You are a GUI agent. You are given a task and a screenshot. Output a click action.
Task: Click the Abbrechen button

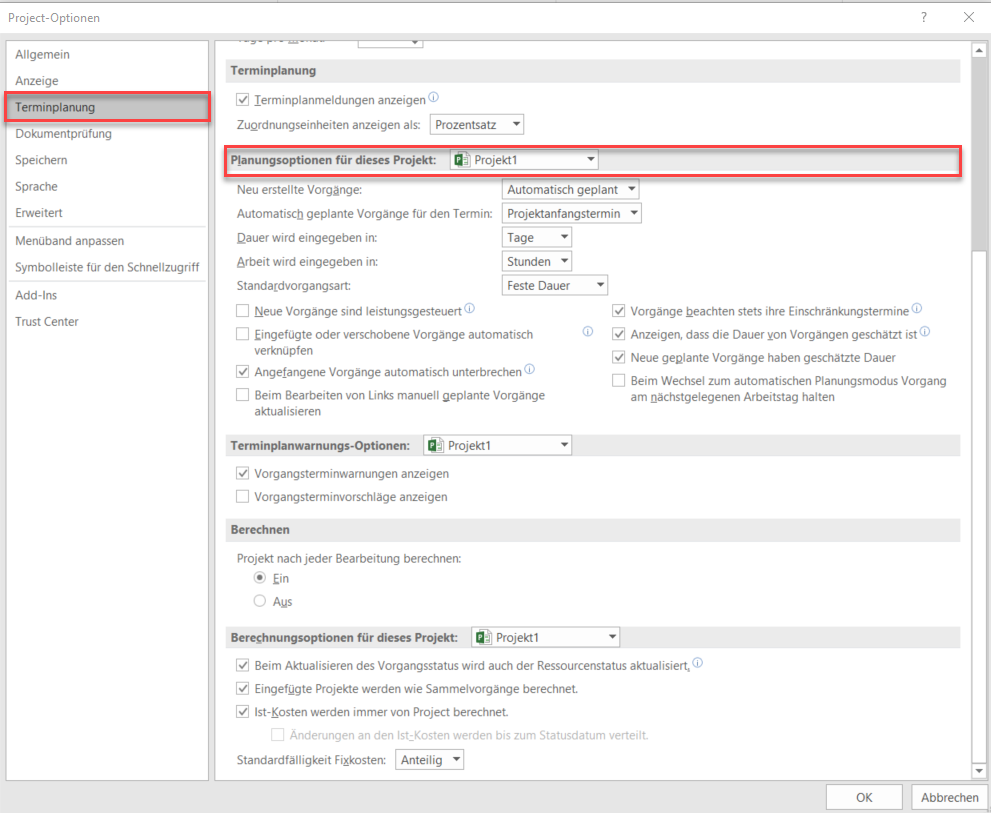[x=949, y=797]
